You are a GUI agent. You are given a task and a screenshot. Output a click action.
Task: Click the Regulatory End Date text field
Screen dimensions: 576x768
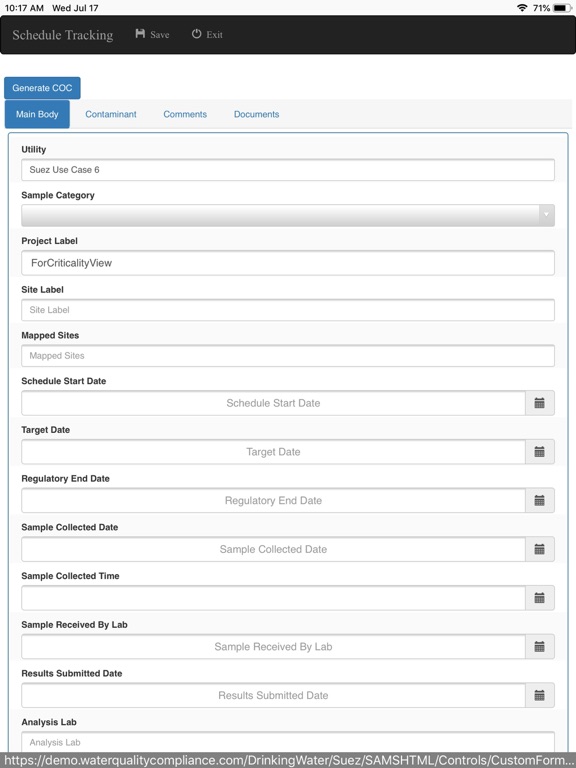[x=273, y=501]
